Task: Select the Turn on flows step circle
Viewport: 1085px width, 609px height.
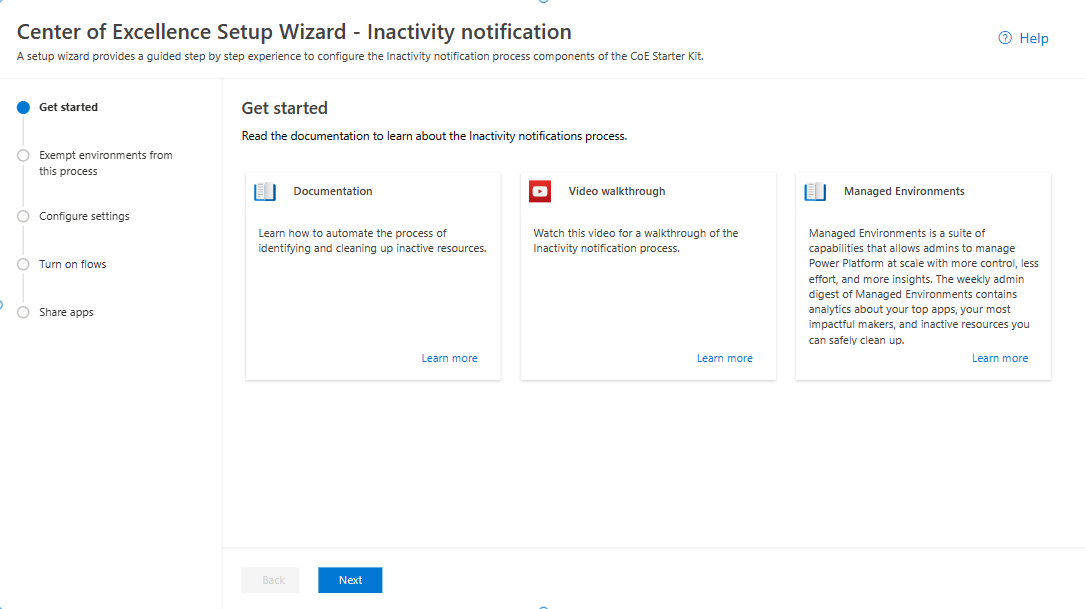Action: click(x=24, y=264)
